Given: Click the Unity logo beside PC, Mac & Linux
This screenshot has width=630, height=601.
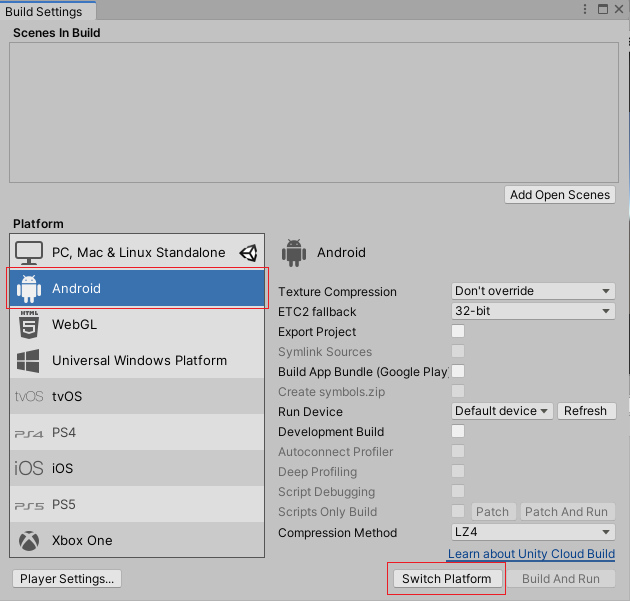Looking at the screenshot, I should click(249, 253).
